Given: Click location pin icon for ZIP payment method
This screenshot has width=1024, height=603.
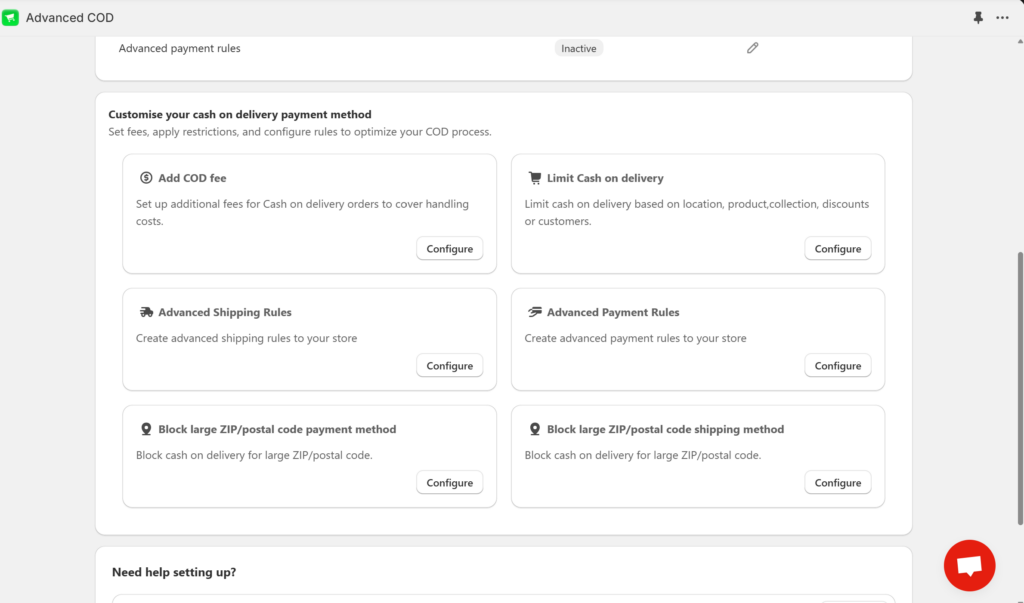Looking at the screenshot, I should coord(146,429).
